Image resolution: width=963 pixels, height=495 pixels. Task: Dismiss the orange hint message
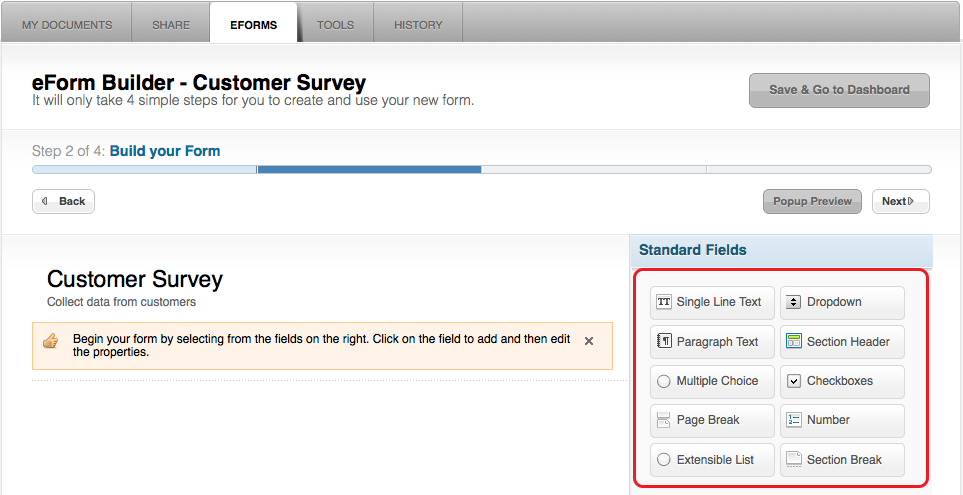tap(588, 341)
